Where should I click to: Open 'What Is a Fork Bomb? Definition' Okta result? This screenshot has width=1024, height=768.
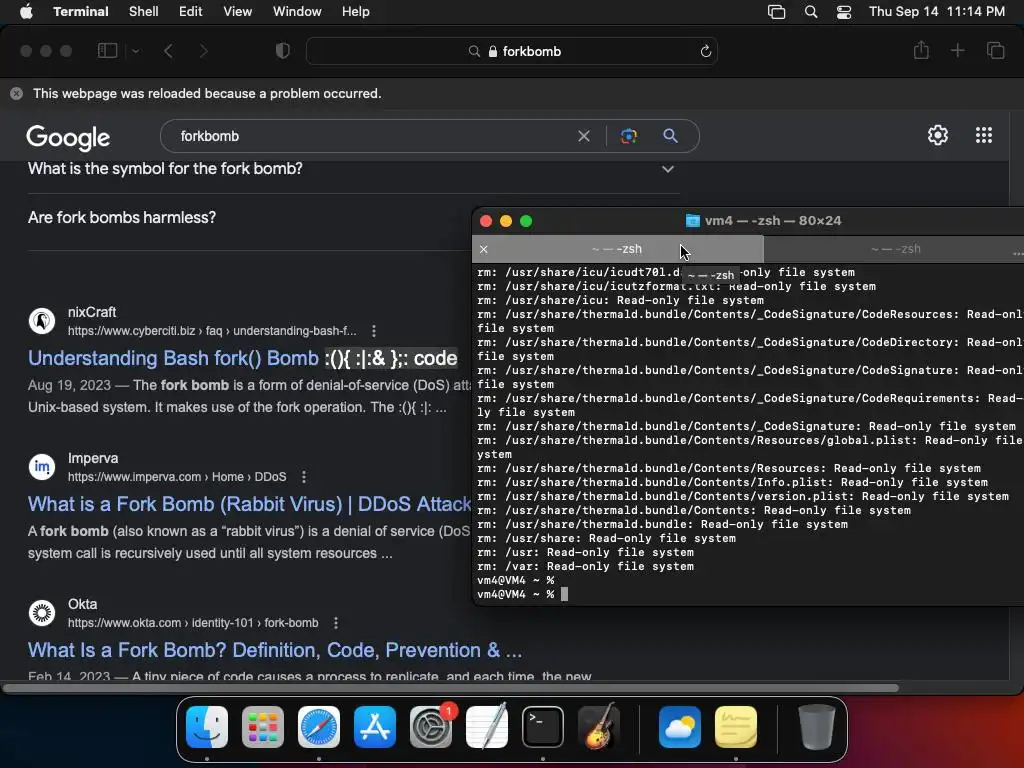pyautogui.click(x=275, y=650)
